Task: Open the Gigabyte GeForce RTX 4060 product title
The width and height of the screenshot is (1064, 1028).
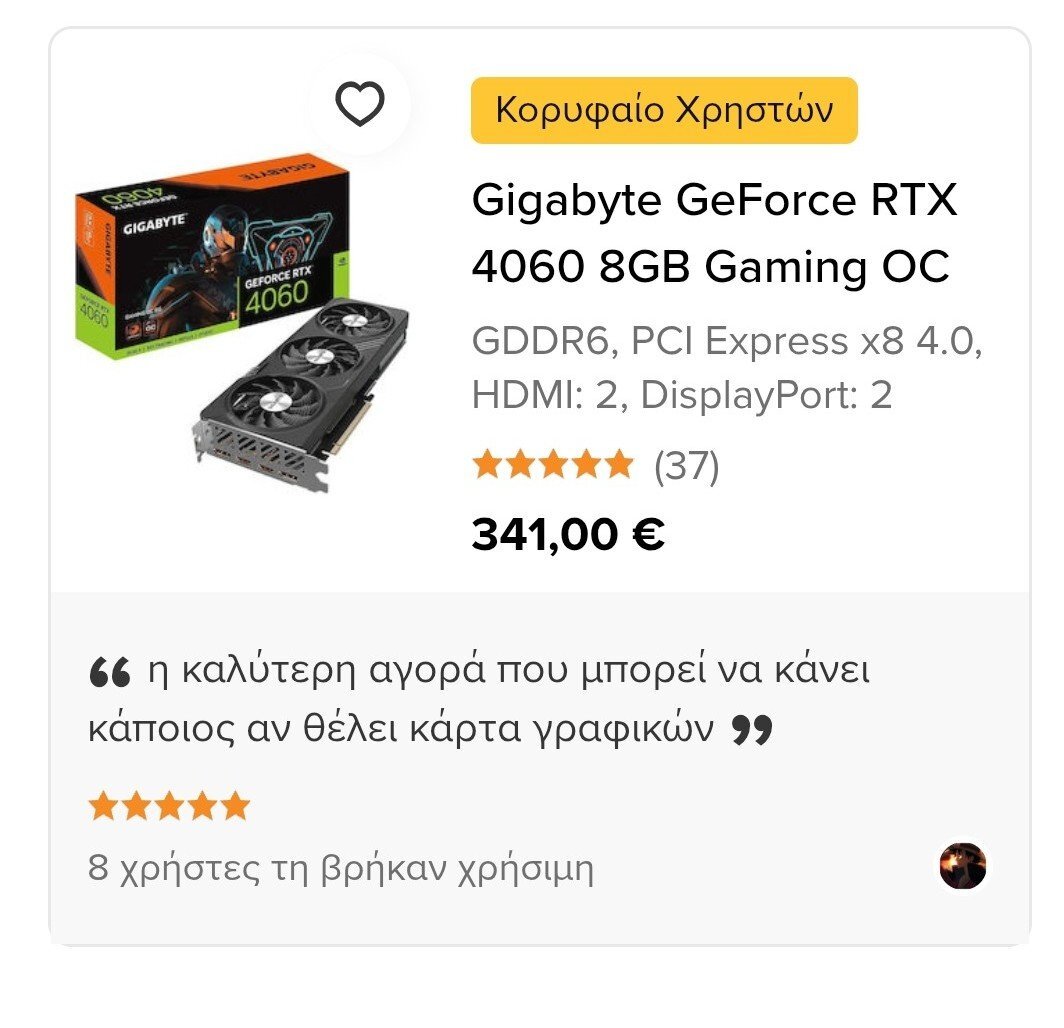Action: tap(714, 233)
